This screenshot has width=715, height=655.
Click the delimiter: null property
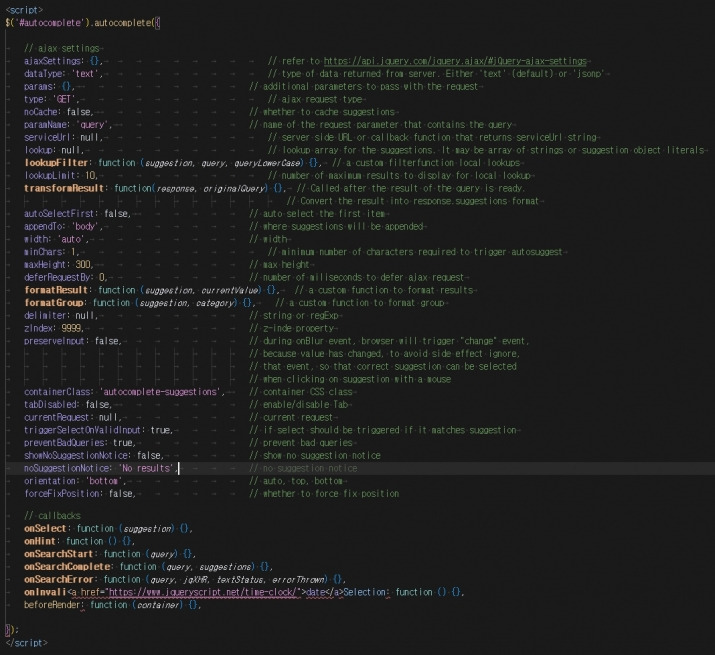pyautogui.click(x=61, y=316)
